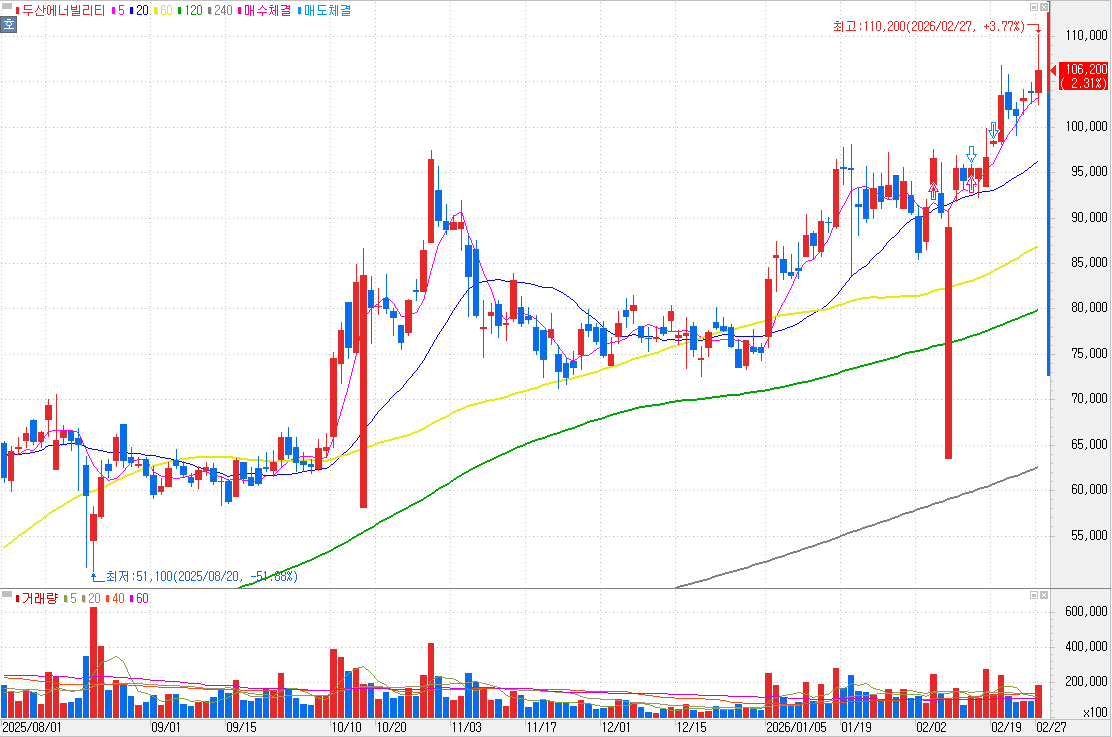
Task: Click the 거래량 volume indicator label
Action: pyautogui.click(x=38, y=598)
